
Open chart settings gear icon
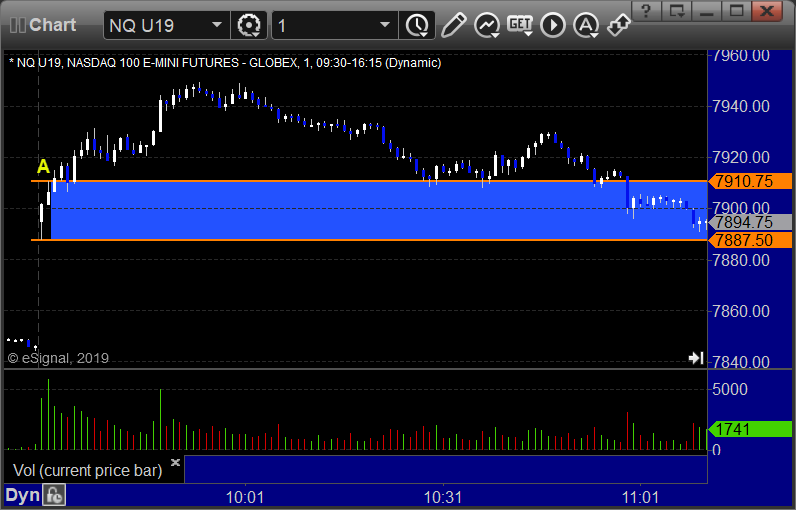pyautogui.click(x=249, y=25)
